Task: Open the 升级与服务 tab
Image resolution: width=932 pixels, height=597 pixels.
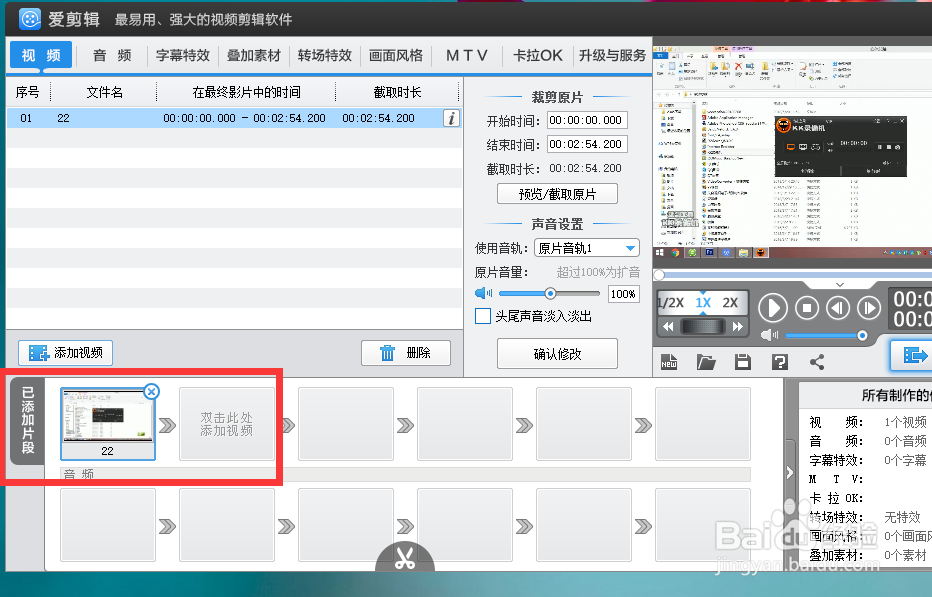Action: tap(612, 55)
